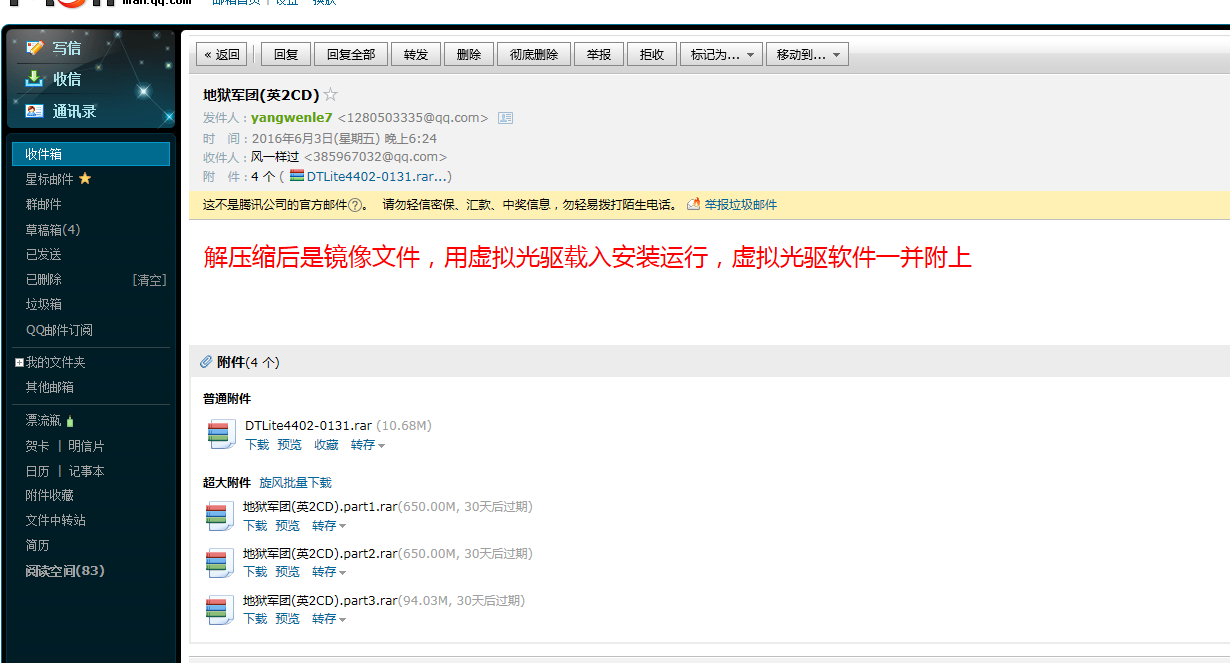Click the 旋风批量下载 link

(x=295, y=483)
